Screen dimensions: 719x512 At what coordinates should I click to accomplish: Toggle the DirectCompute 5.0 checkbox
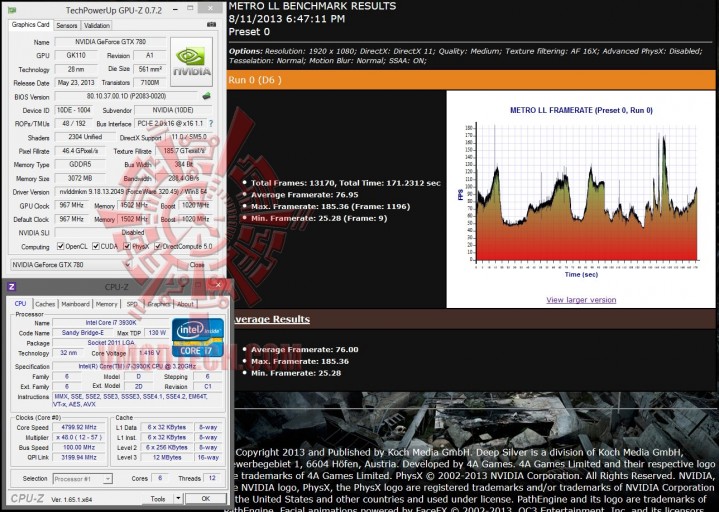pos(158,246)
